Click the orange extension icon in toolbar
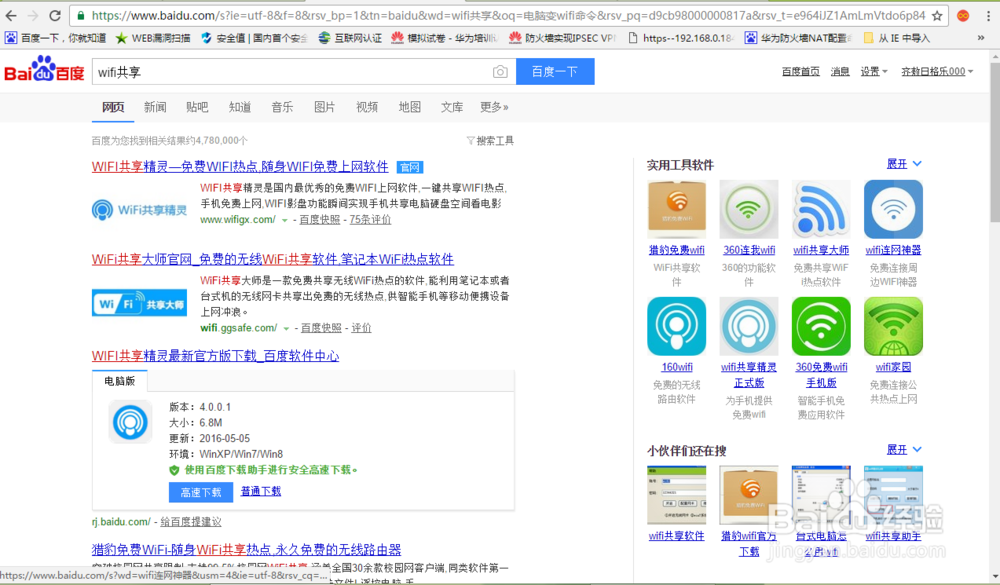 click(x=963, y=16)
